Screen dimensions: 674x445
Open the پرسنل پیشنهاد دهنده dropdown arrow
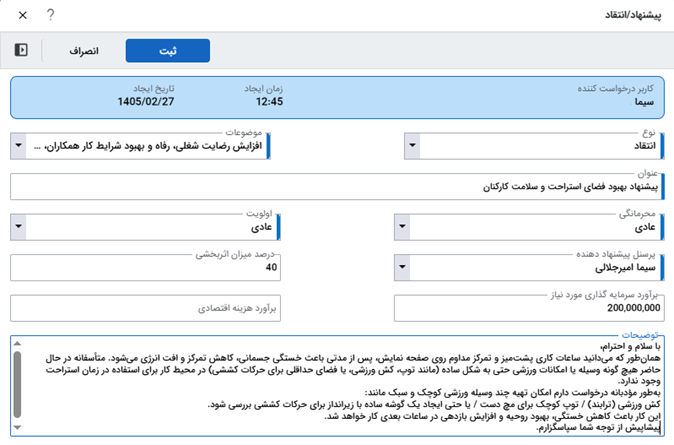pyautogui.click(x=402, y=267)
